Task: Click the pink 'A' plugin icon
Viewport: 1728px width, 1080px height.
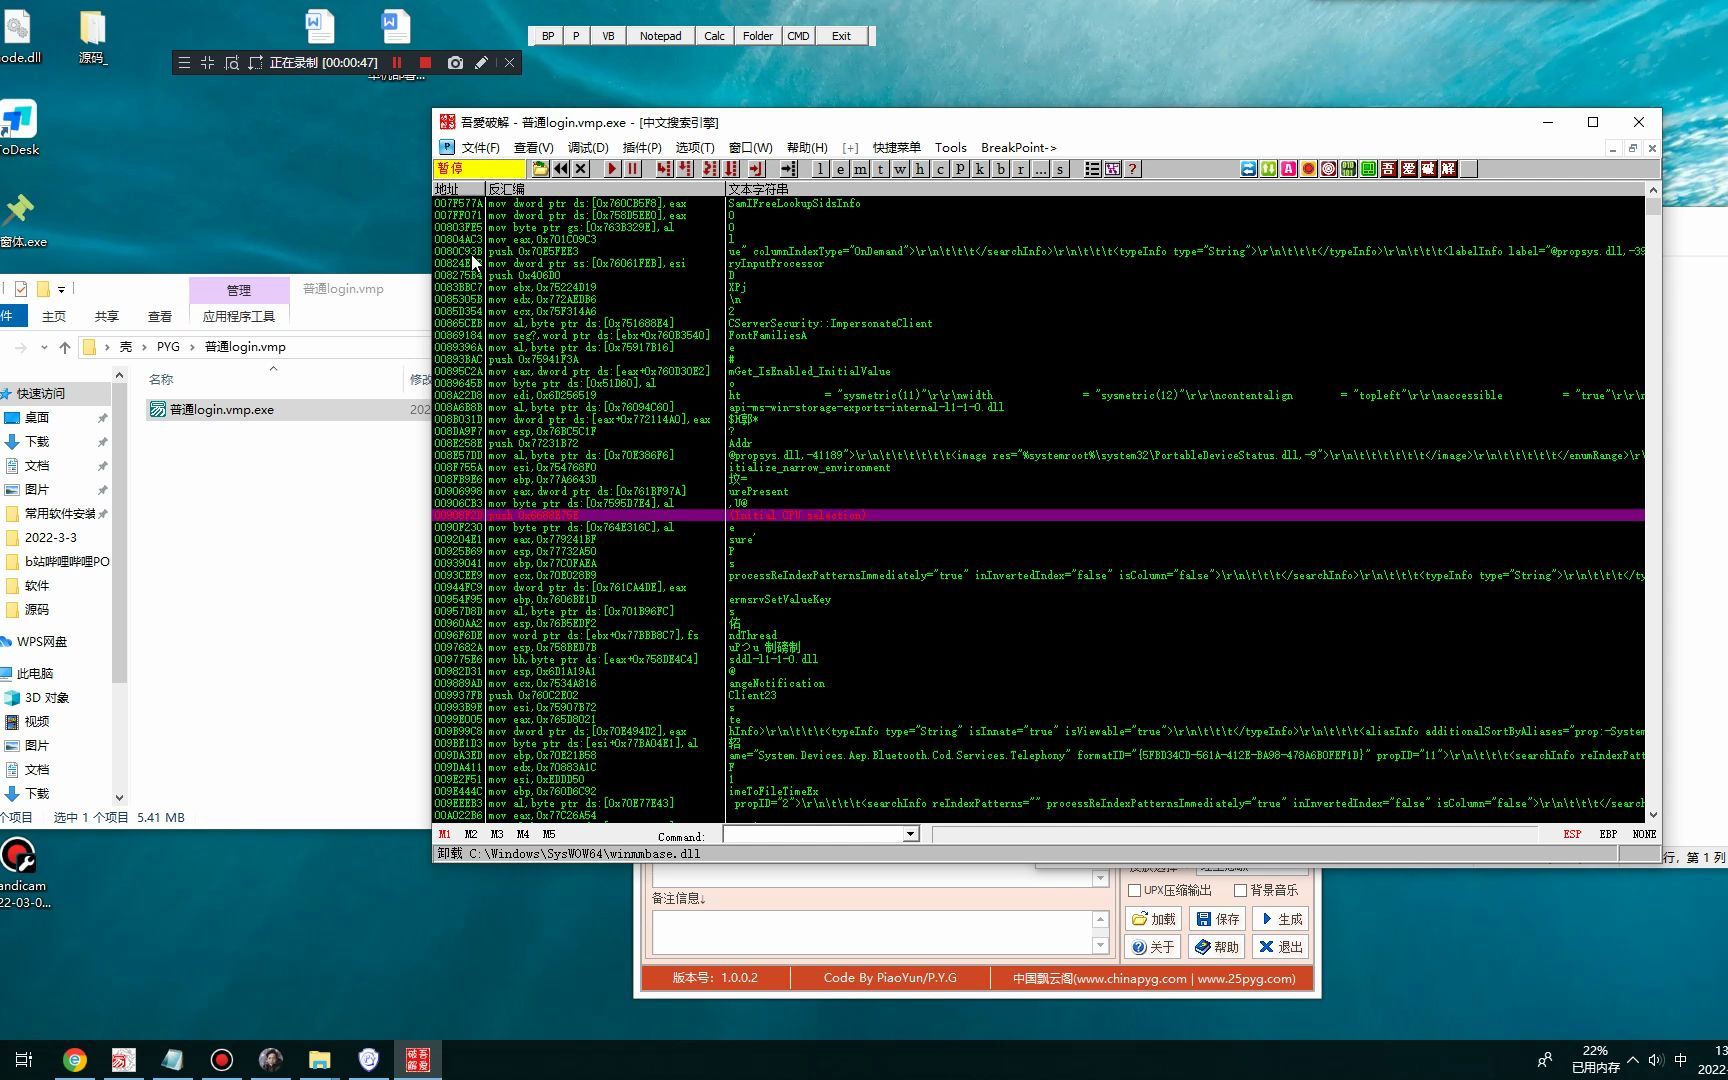Action: (1288, 169)
